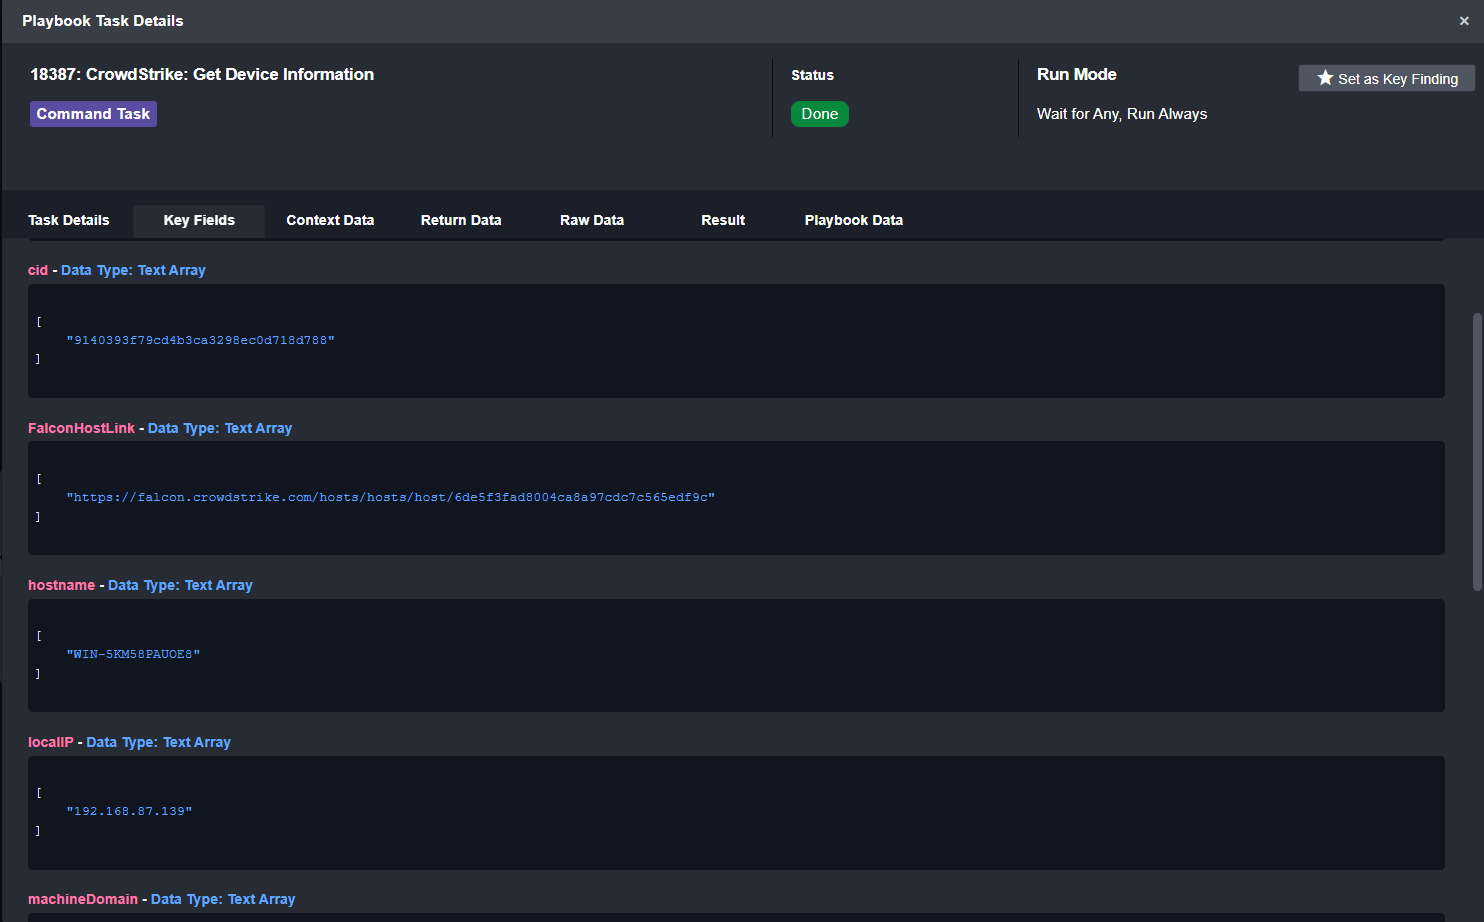Click the falcon.crowdstrike.com host link value
This screenshot has width=1484, height=922.
pos(391,497)
